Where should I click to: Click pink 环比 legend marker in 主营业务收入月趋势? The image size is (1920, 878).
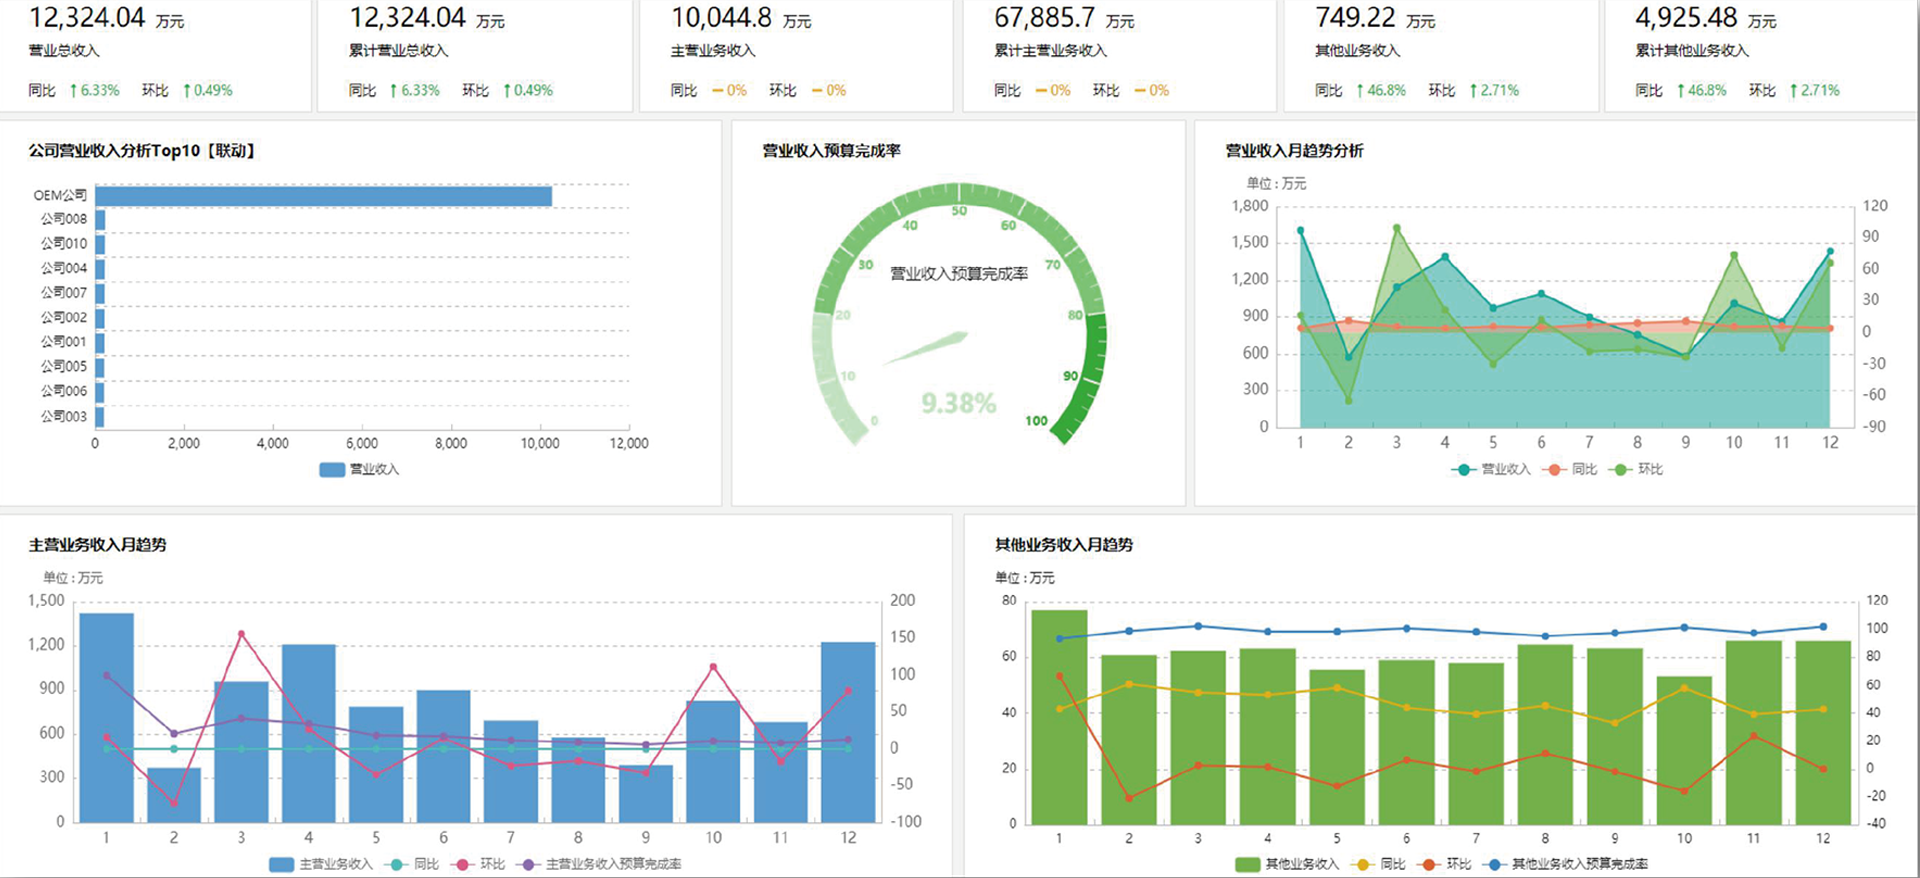(462, 864)
